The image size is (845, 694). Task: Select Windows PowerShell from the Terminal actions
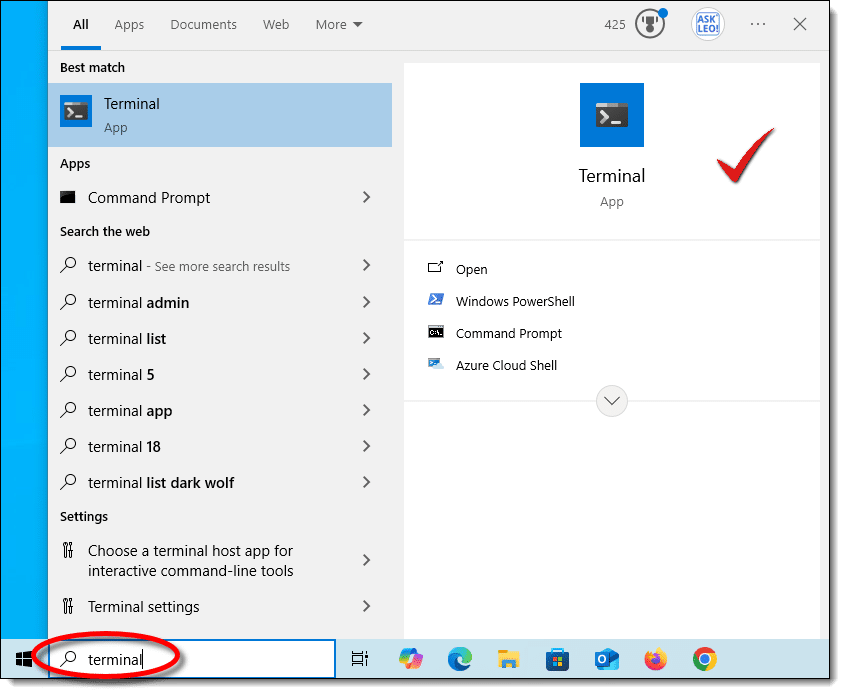514,301
